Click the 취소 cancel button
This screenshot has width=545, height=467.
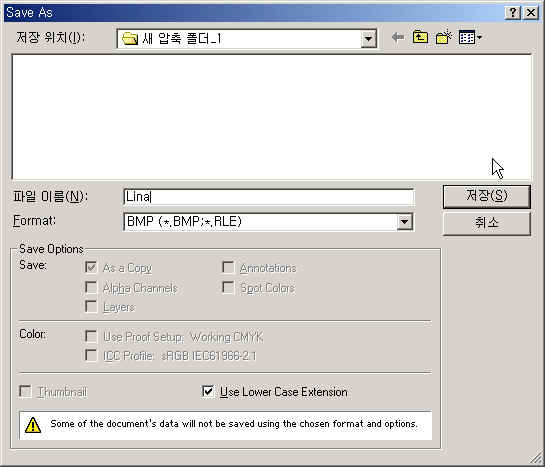(487, 223)
